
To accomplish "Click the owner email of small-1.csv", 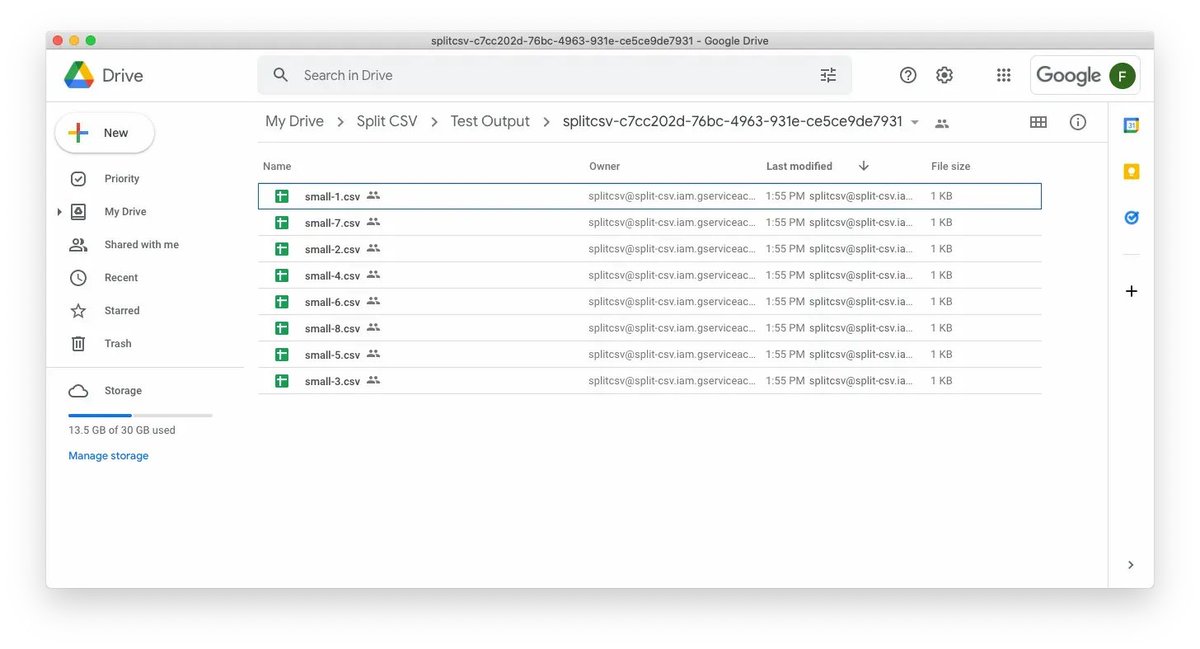I will tap(672, 196).
